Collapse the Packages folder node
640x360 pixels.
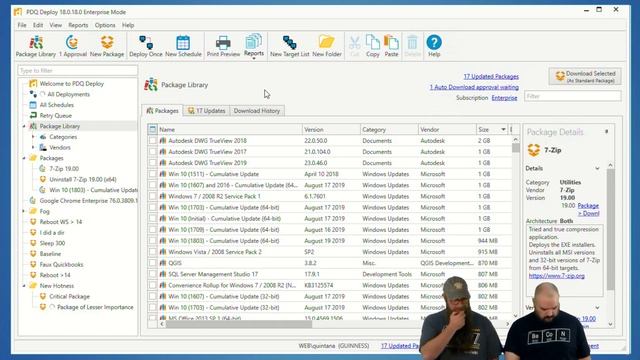[x=24, y=158]
